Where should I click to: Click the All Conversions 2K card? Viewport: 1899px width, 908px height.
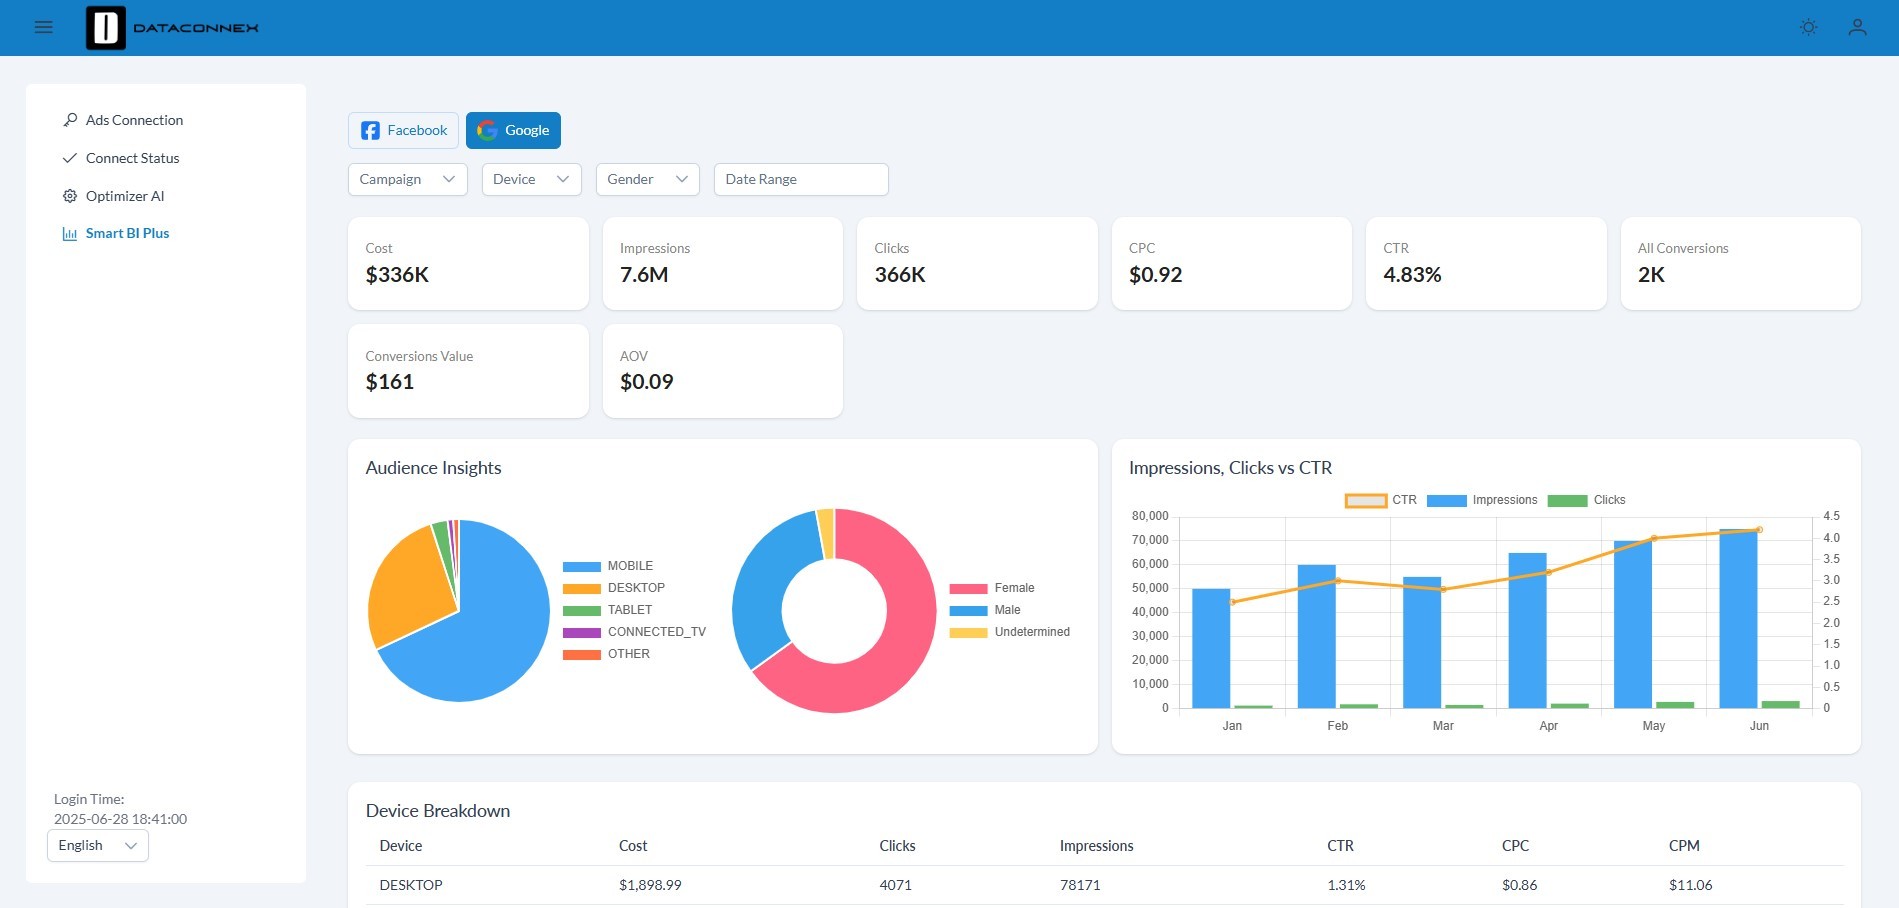tap(1740, 263)
